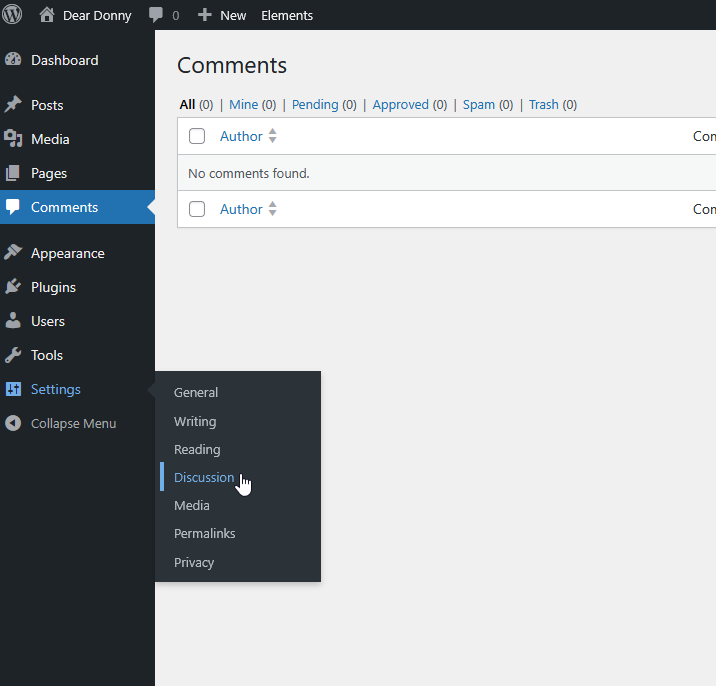Click the plus icon next to New
716x686 pixels.
[205, 15]
